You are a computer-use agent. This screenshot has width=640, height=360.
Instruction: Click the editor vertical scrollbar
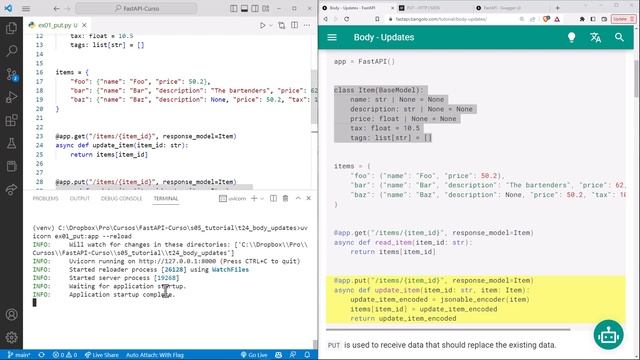click(314, 96)
